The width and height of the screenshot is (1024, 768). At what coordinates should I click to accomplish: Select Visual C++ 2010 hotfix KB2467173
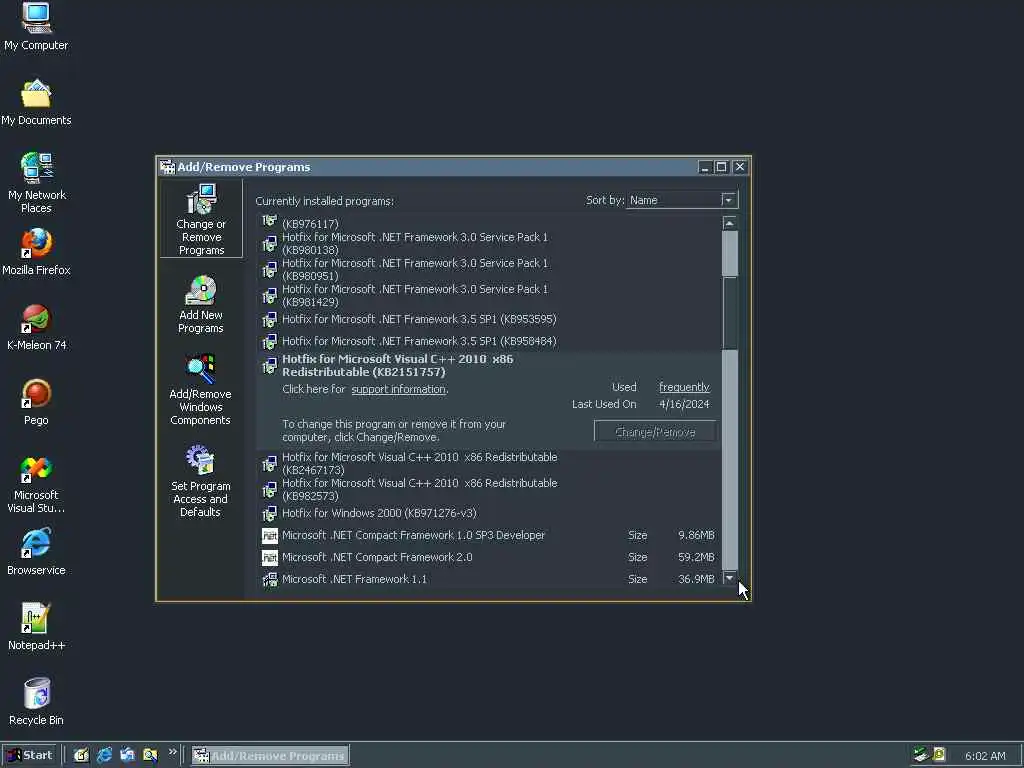487,464
